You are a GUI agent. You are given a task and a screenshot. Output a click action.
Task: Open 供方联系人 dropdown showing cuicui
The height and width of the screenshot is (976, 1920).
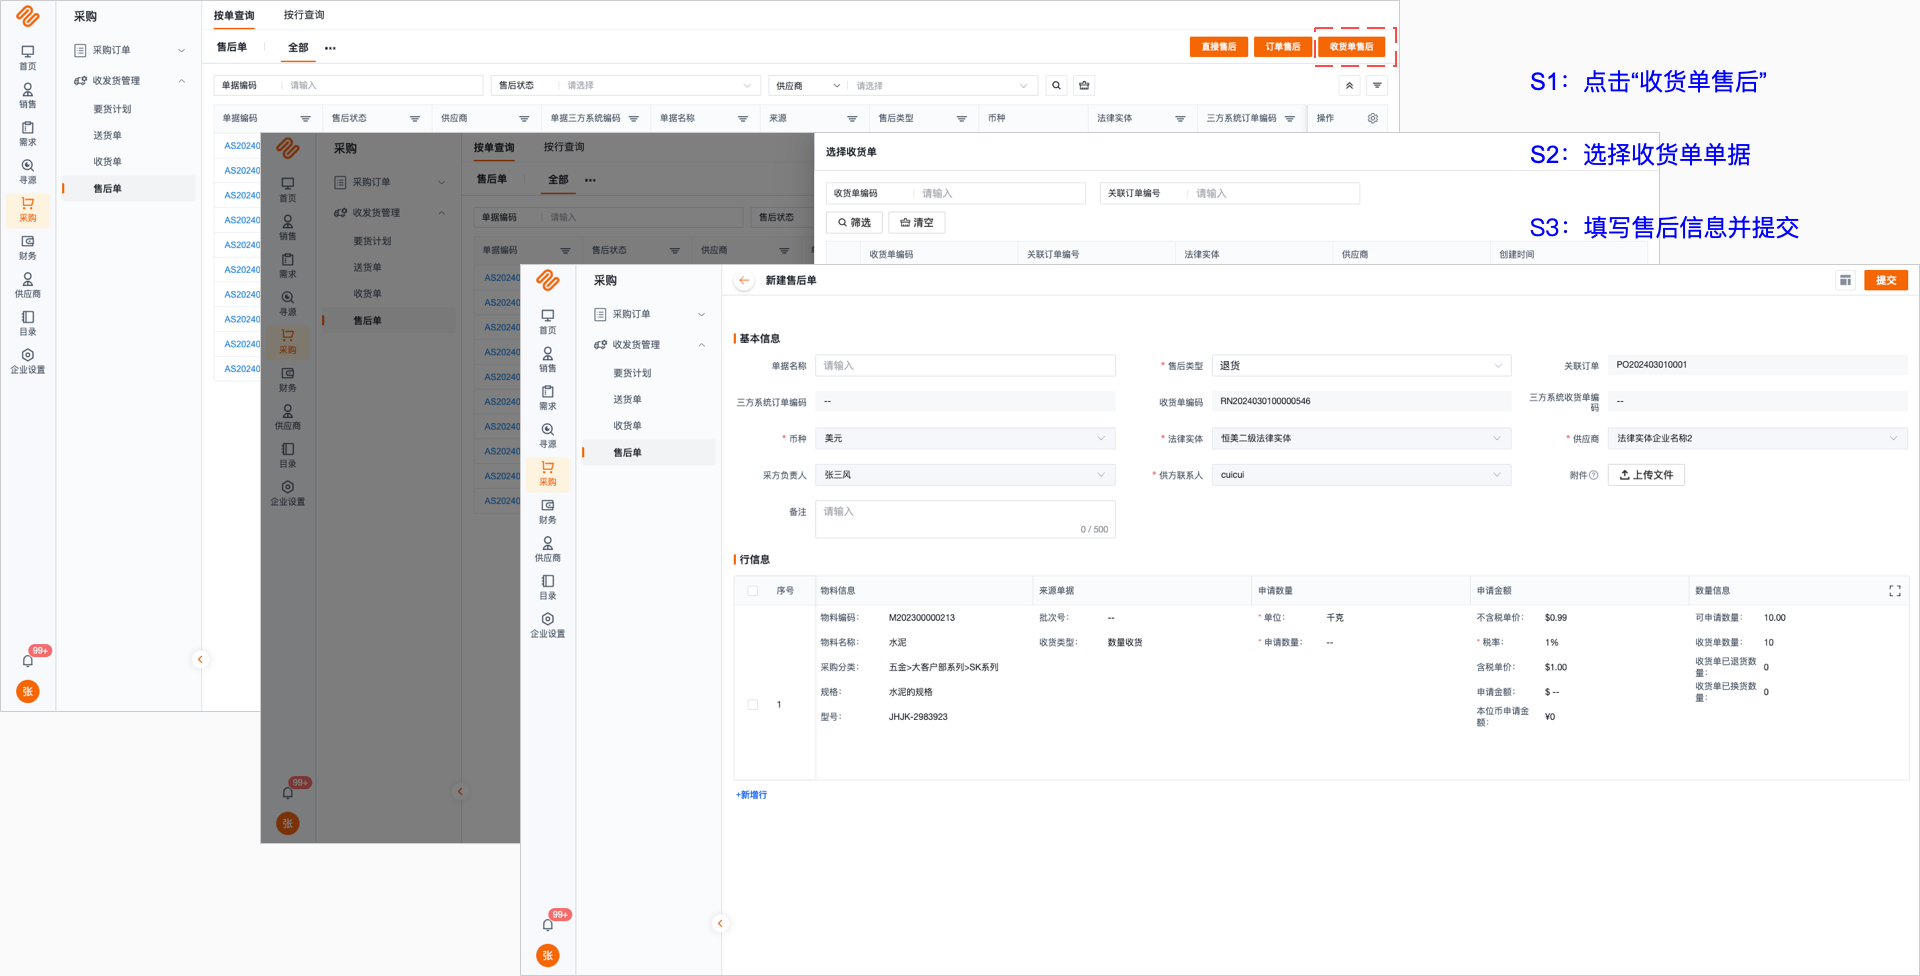pyautogui.click(x=1361, y=475)
